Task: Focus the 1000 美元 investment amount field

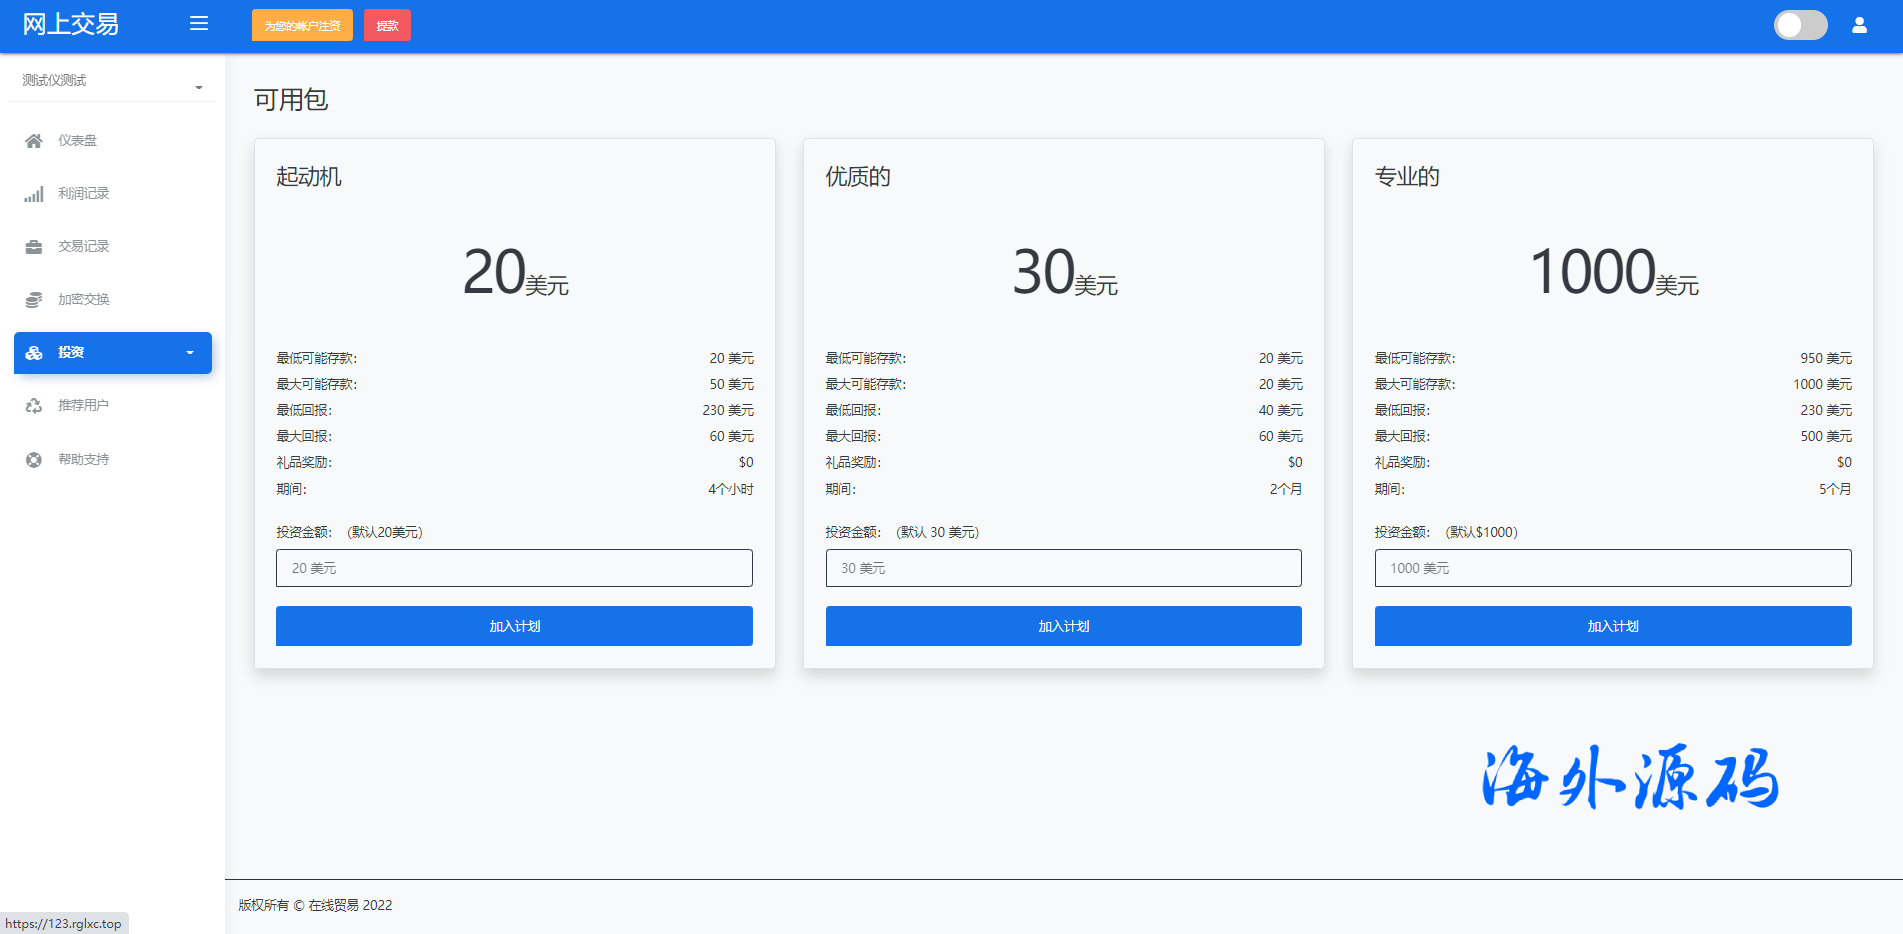Action: coord(1612,568)
